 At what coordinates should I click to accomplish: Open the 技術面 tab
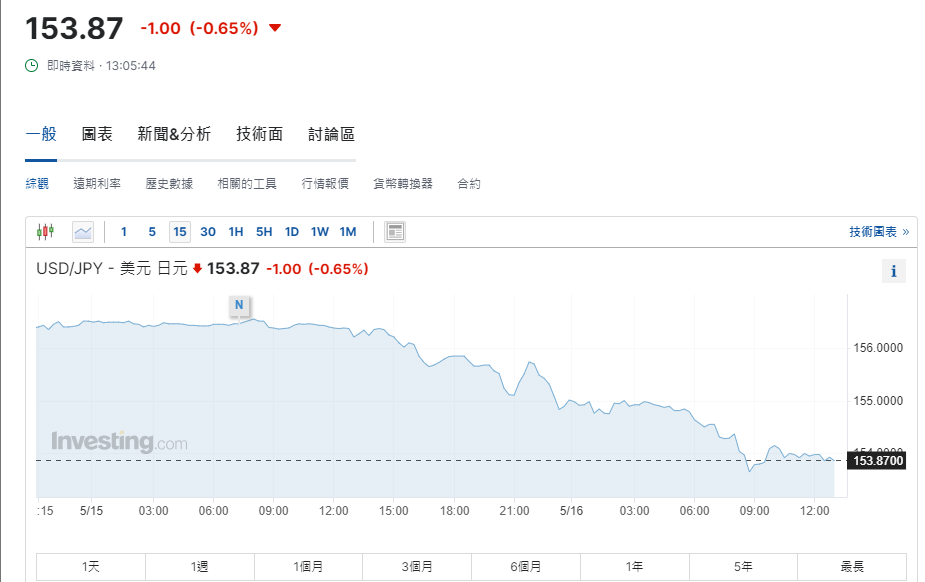[259, 134]
